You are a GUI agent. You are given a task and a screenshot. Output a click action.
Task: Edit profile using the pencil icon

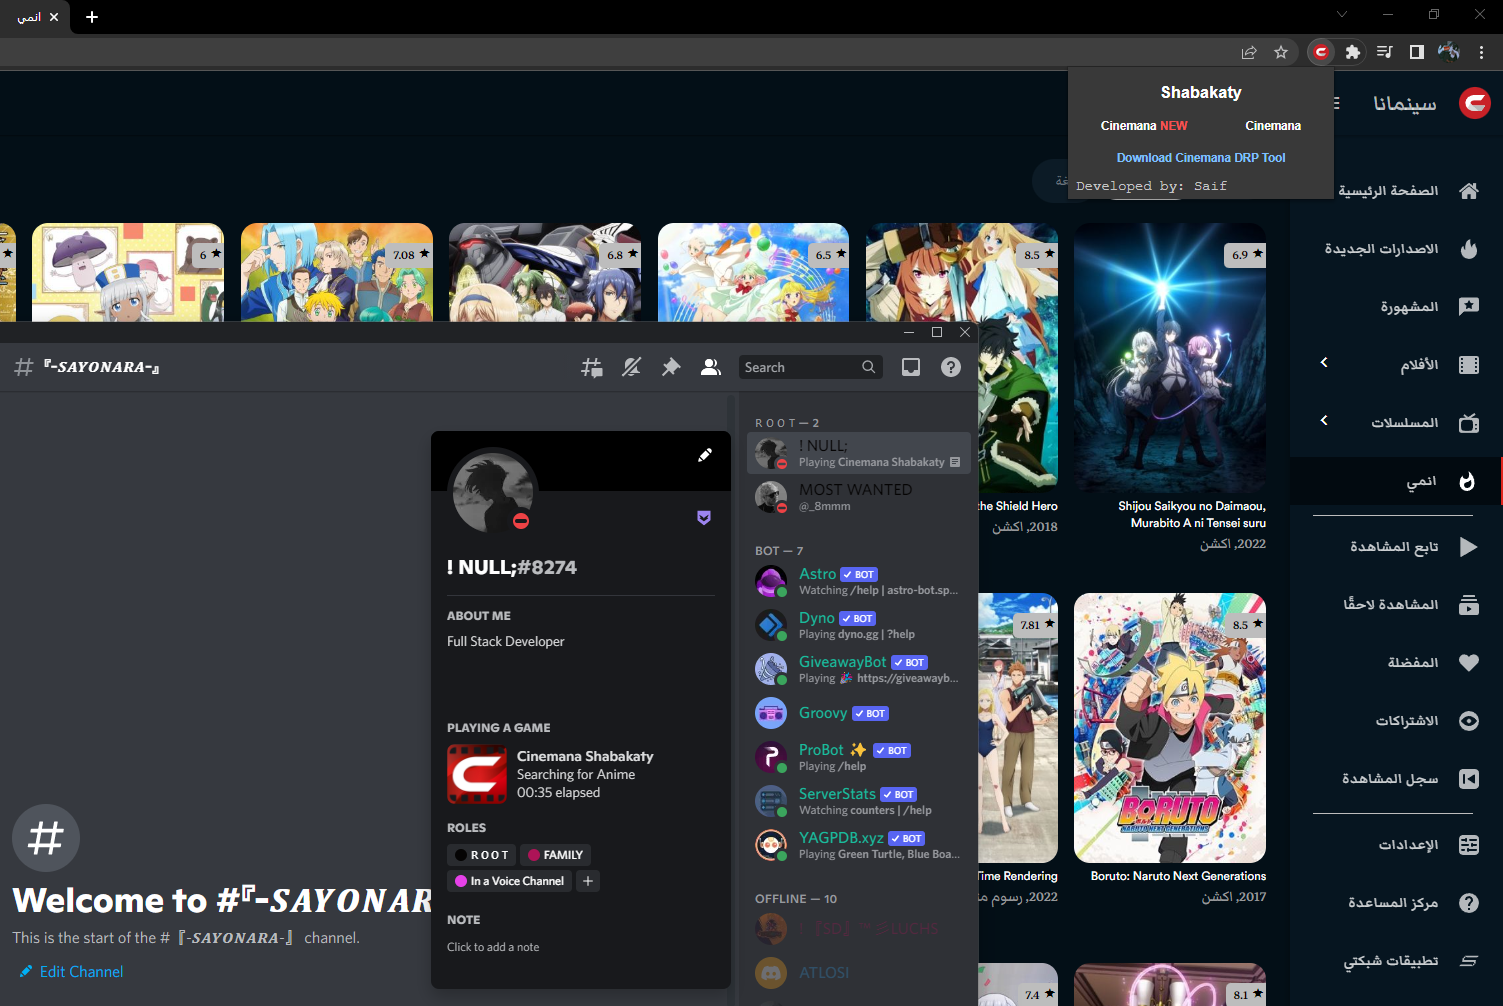point(705,455)
